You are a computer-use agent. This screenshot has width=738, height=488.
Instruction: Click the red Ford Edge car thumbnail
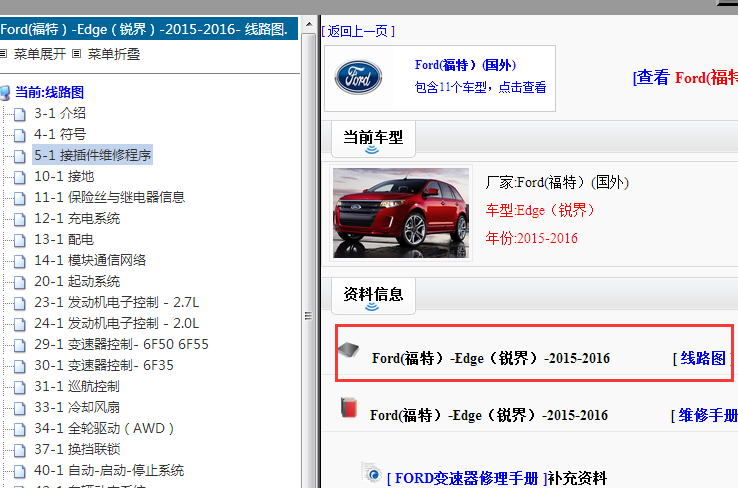[x=401, y=213]
